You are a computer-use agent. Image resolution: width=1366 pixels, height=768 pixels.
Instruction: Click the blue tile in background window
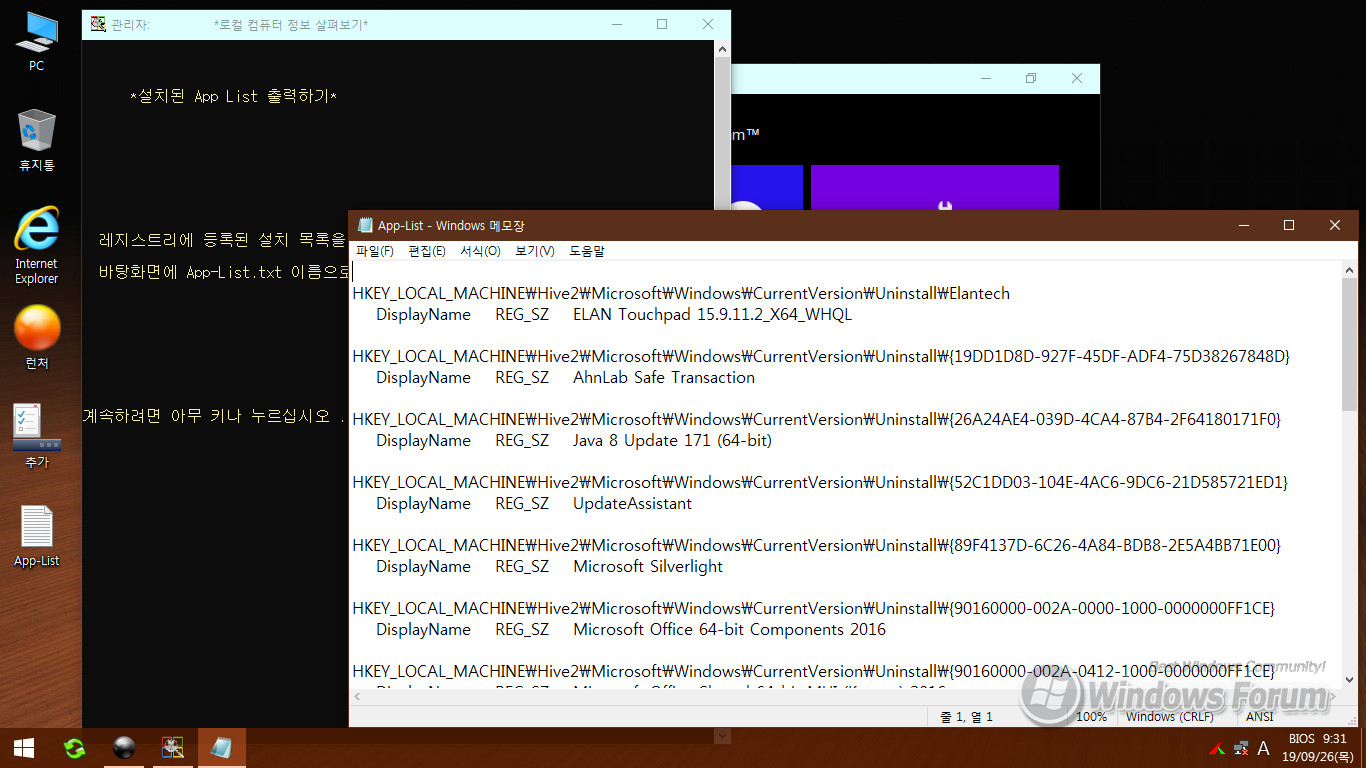(767, 187)
